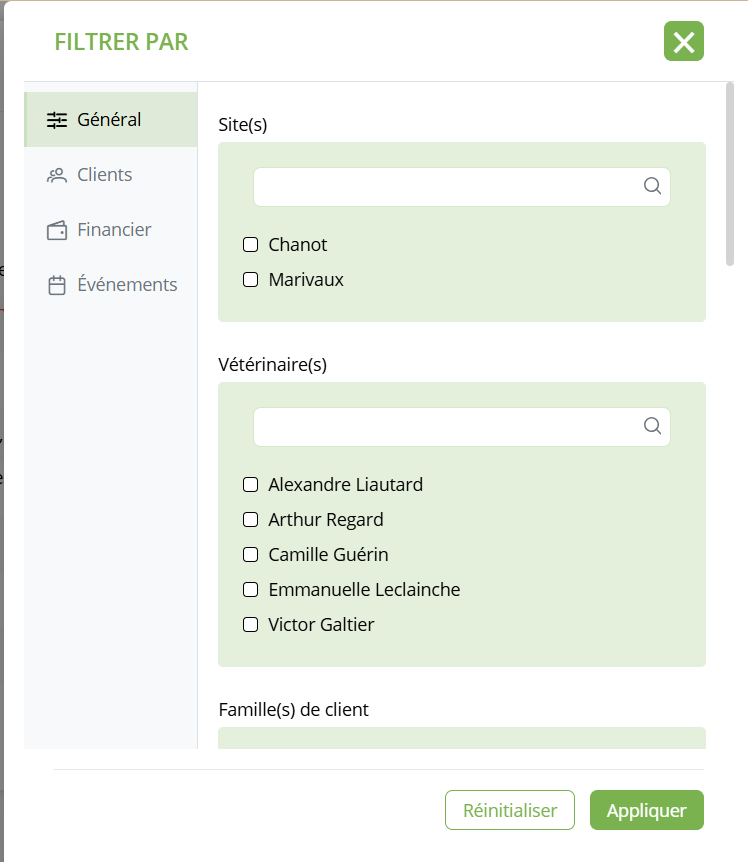The image size is (748, 862).
Task: Tick the Alexandre Liautard checkbox
Action: click(251, 485)
